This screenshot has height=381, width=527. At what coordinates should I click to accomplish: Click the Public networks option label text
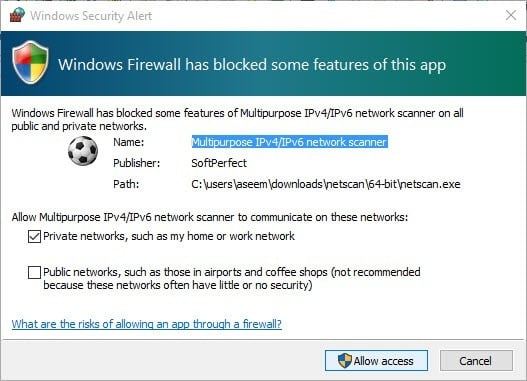(x=232, y=279)
